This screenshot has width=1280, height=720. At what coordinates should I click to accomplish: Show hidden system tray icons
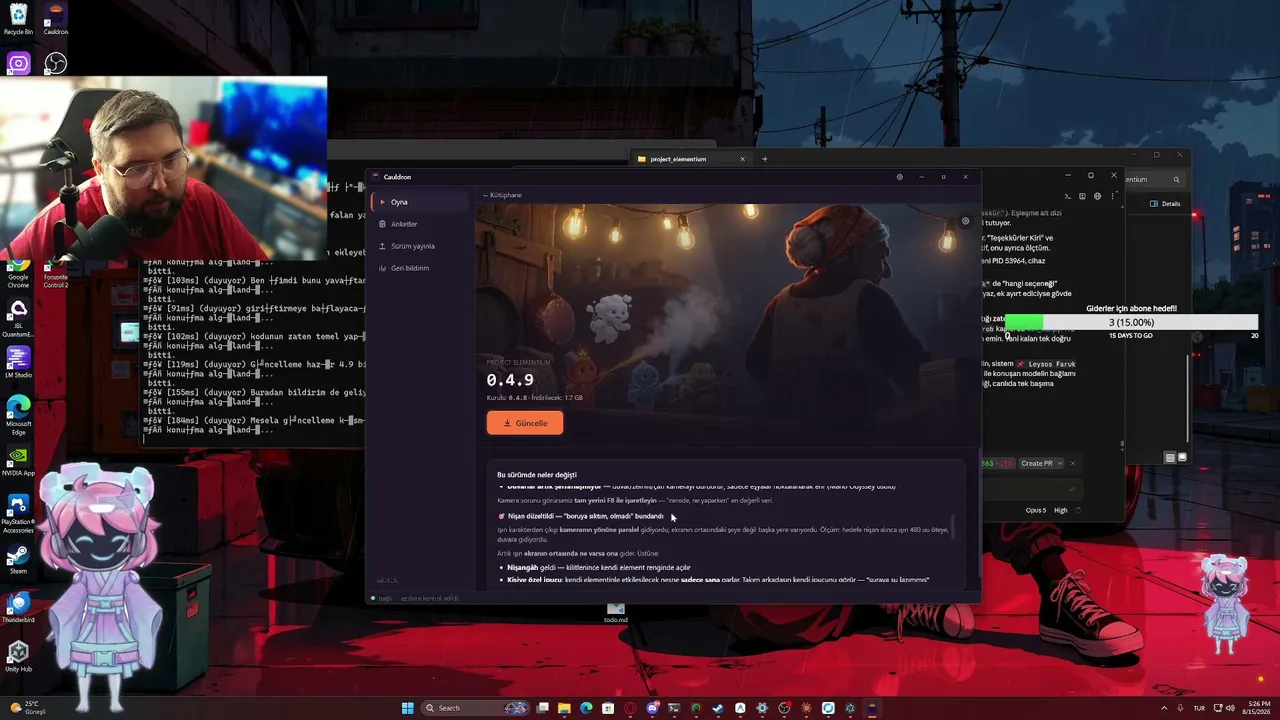coord(1165,708)
